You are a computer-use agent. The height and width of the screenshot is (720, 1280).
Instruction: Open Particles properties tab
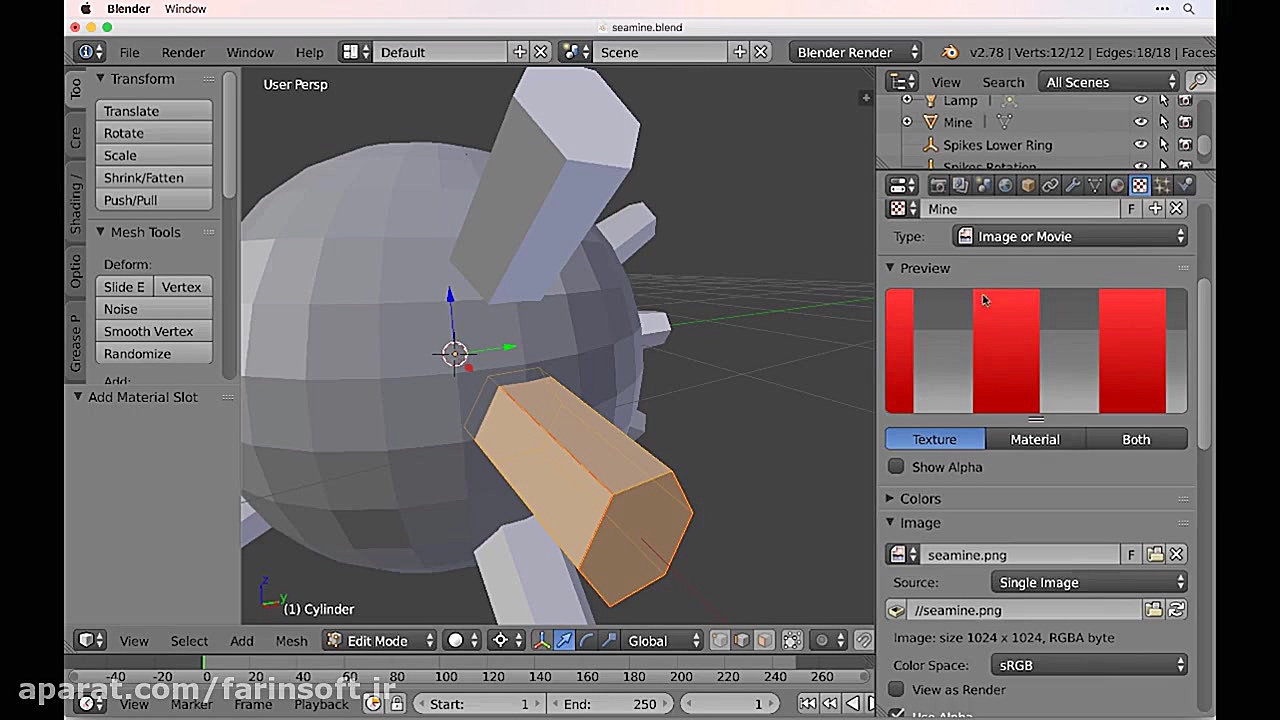click(1162, 185)
